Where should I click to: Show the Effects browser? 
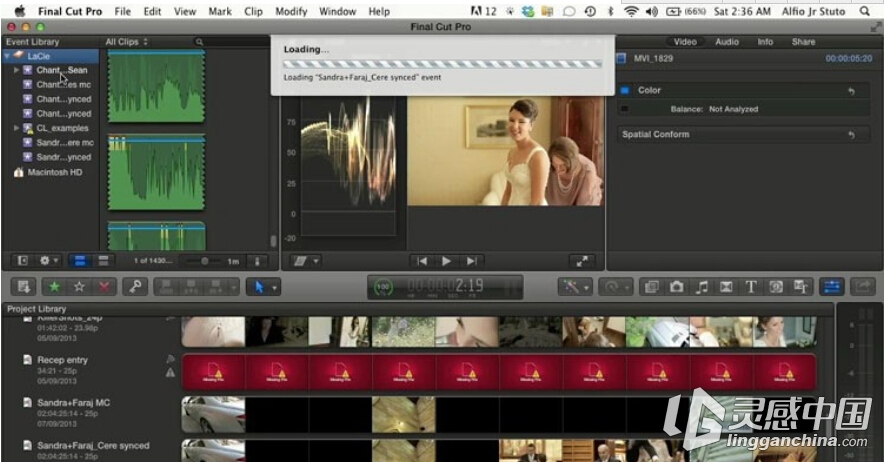coord(652,287)
